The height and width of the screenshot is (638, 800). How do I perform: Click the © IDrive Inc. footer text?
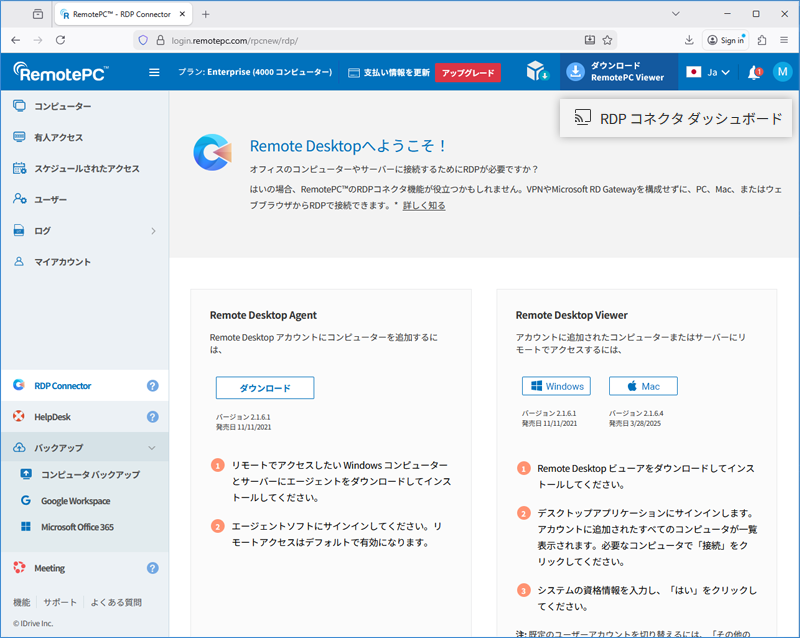point(33,623)
